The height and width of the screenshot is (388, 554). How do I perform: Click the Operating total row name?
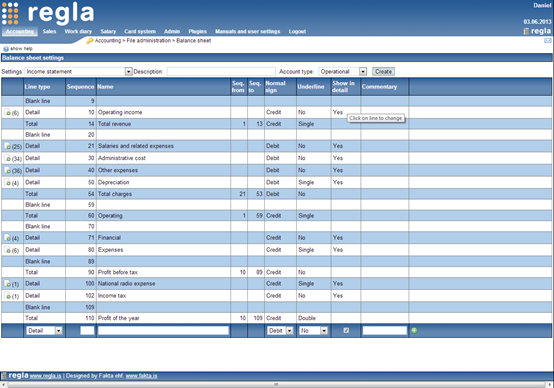110,216
